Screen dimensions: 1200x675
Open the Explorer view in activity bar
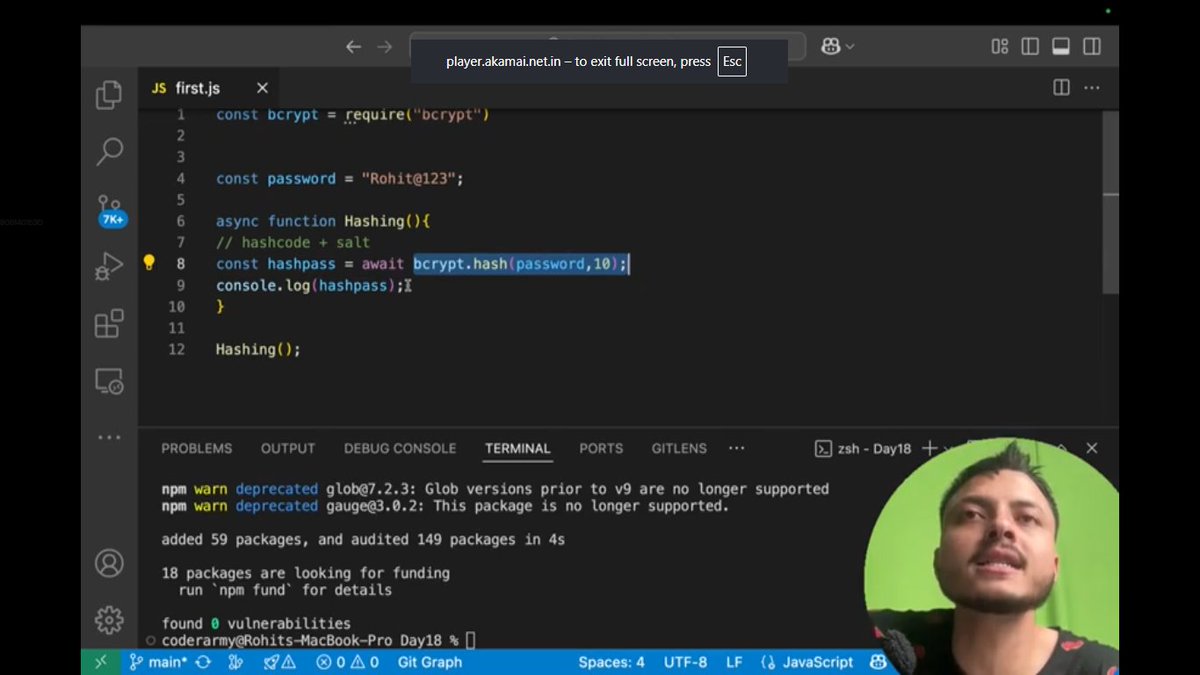coord(109,96)
